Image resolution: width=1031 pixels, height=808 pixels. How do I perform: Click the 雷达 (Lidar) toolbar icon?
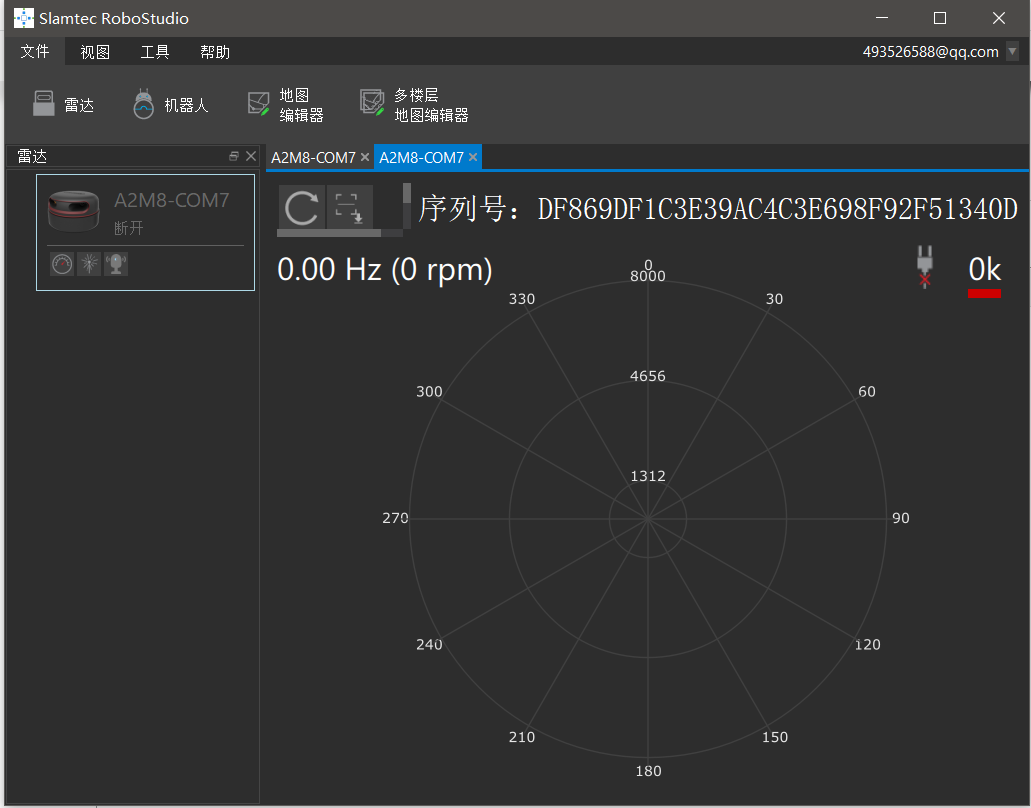pos(62,105)
